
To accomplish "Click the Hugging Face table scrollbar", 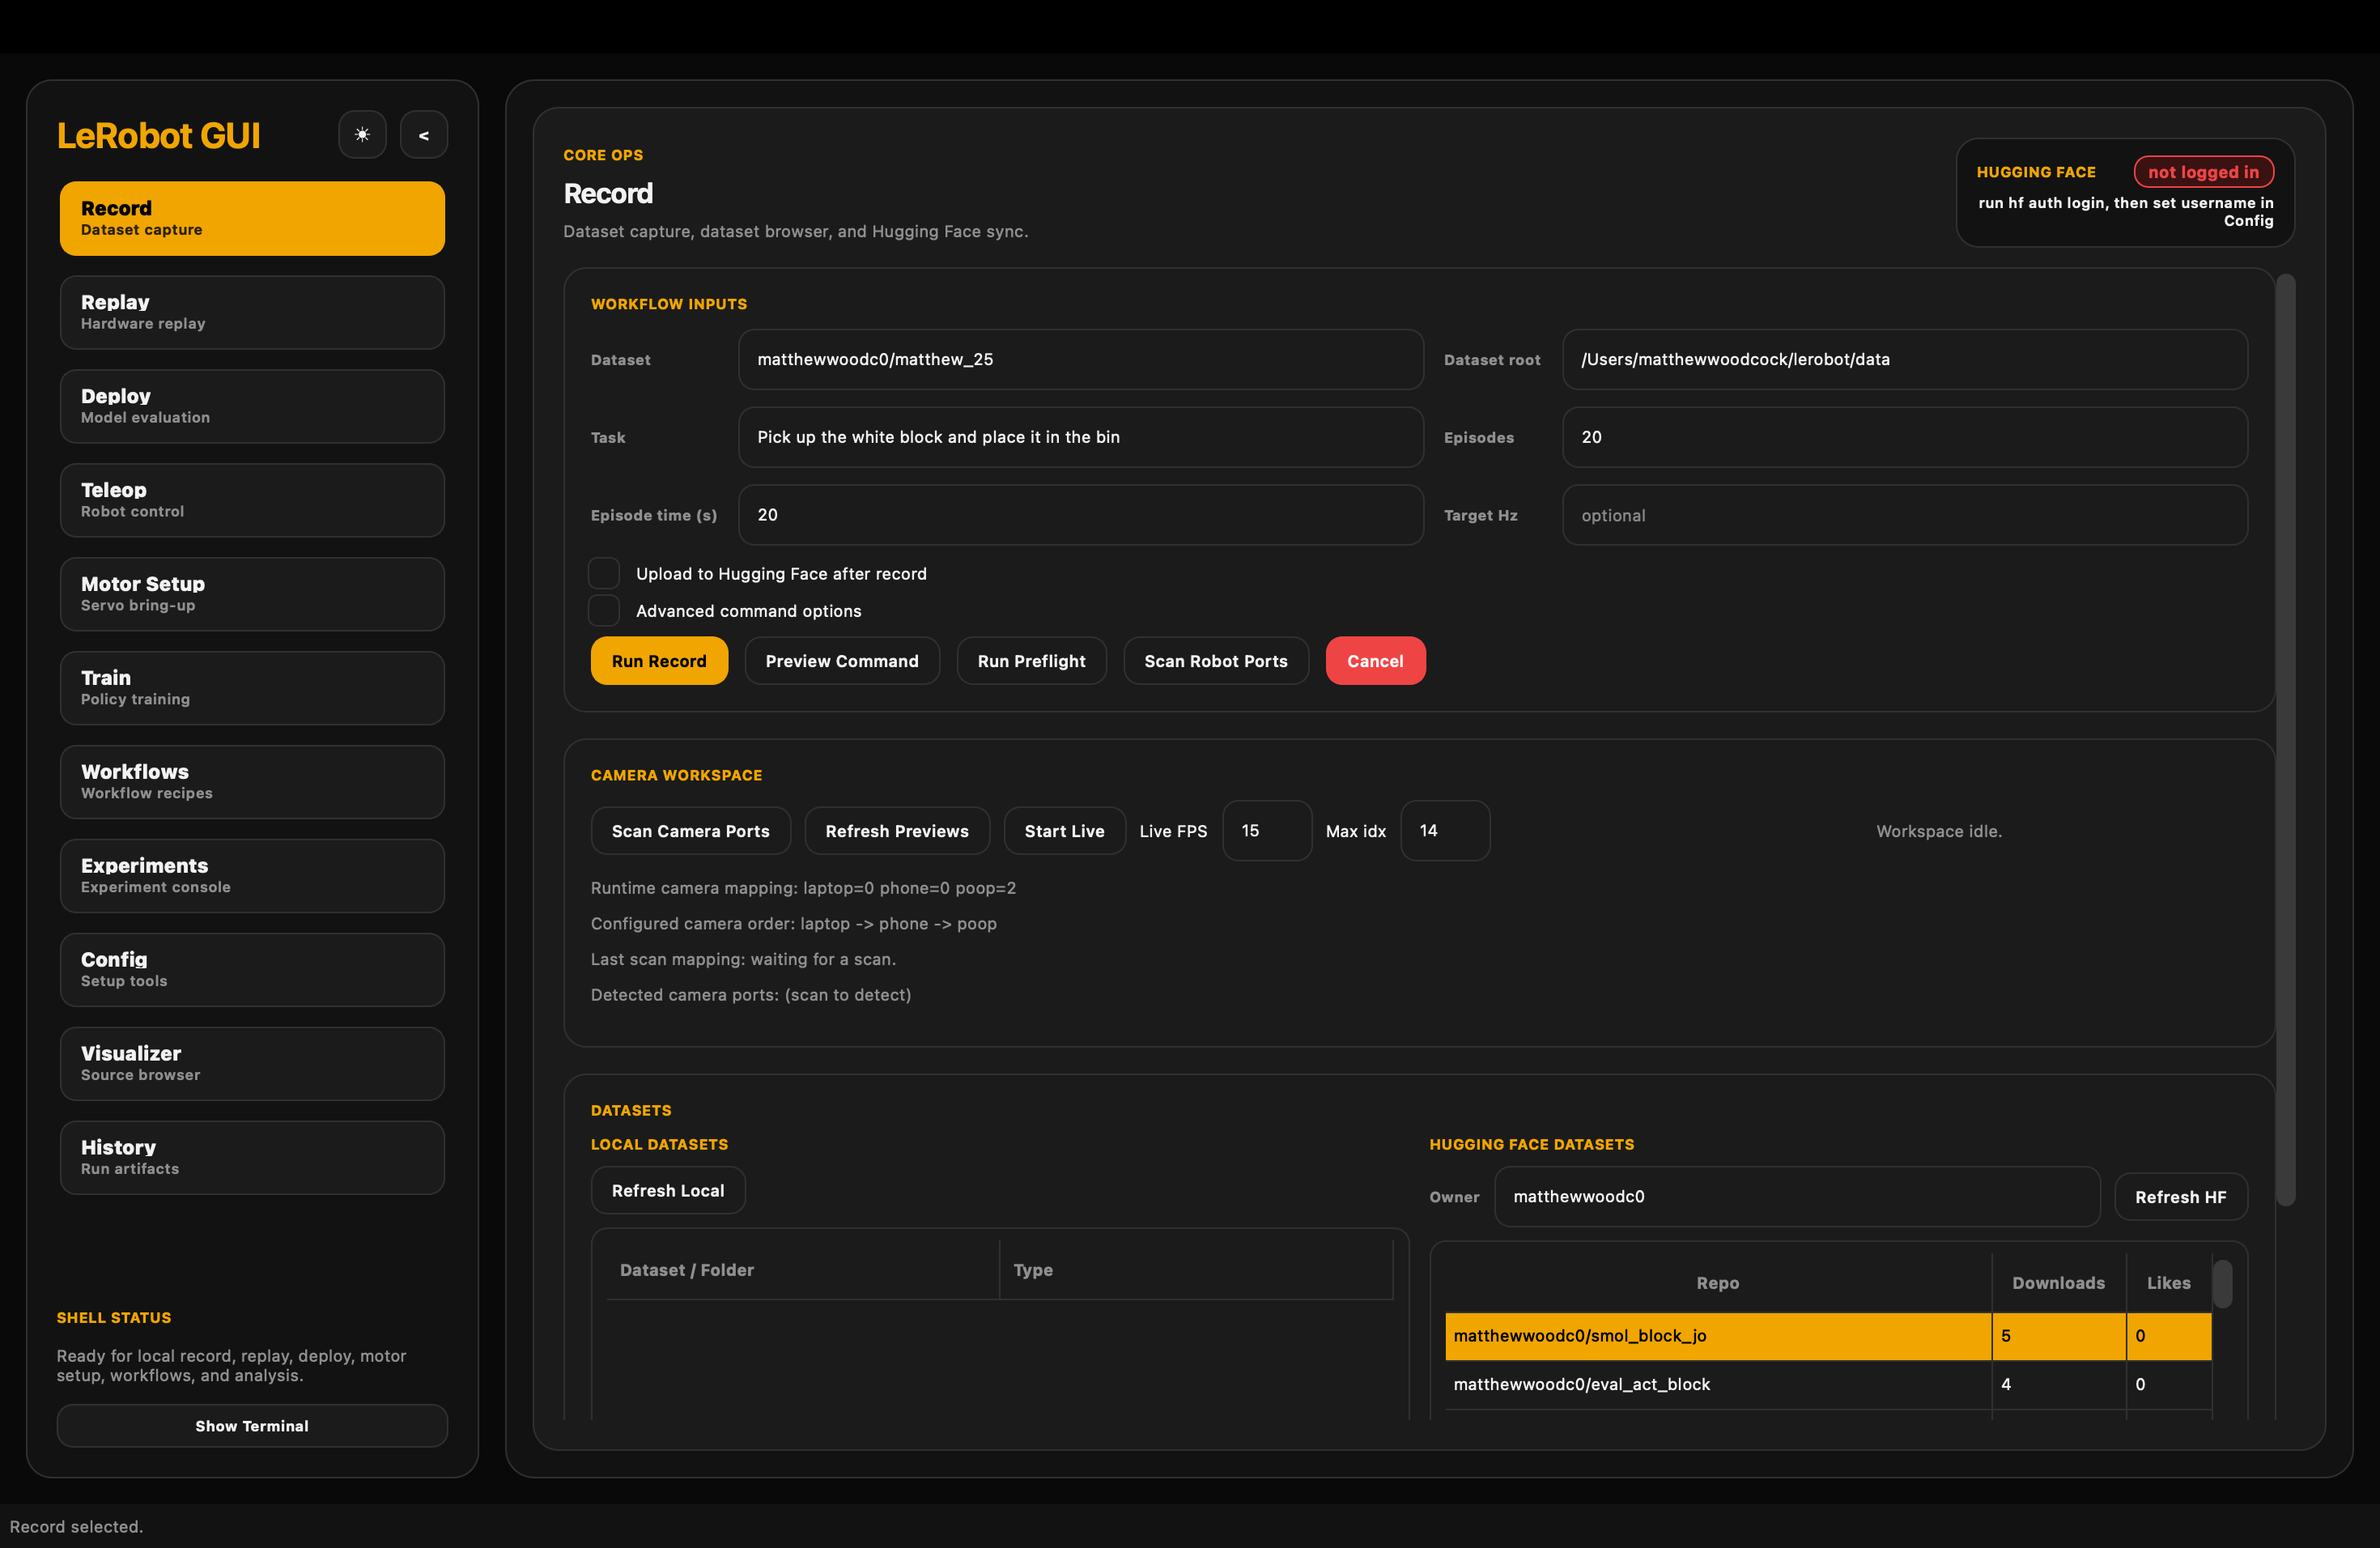I will (x=2222, y=1284).
